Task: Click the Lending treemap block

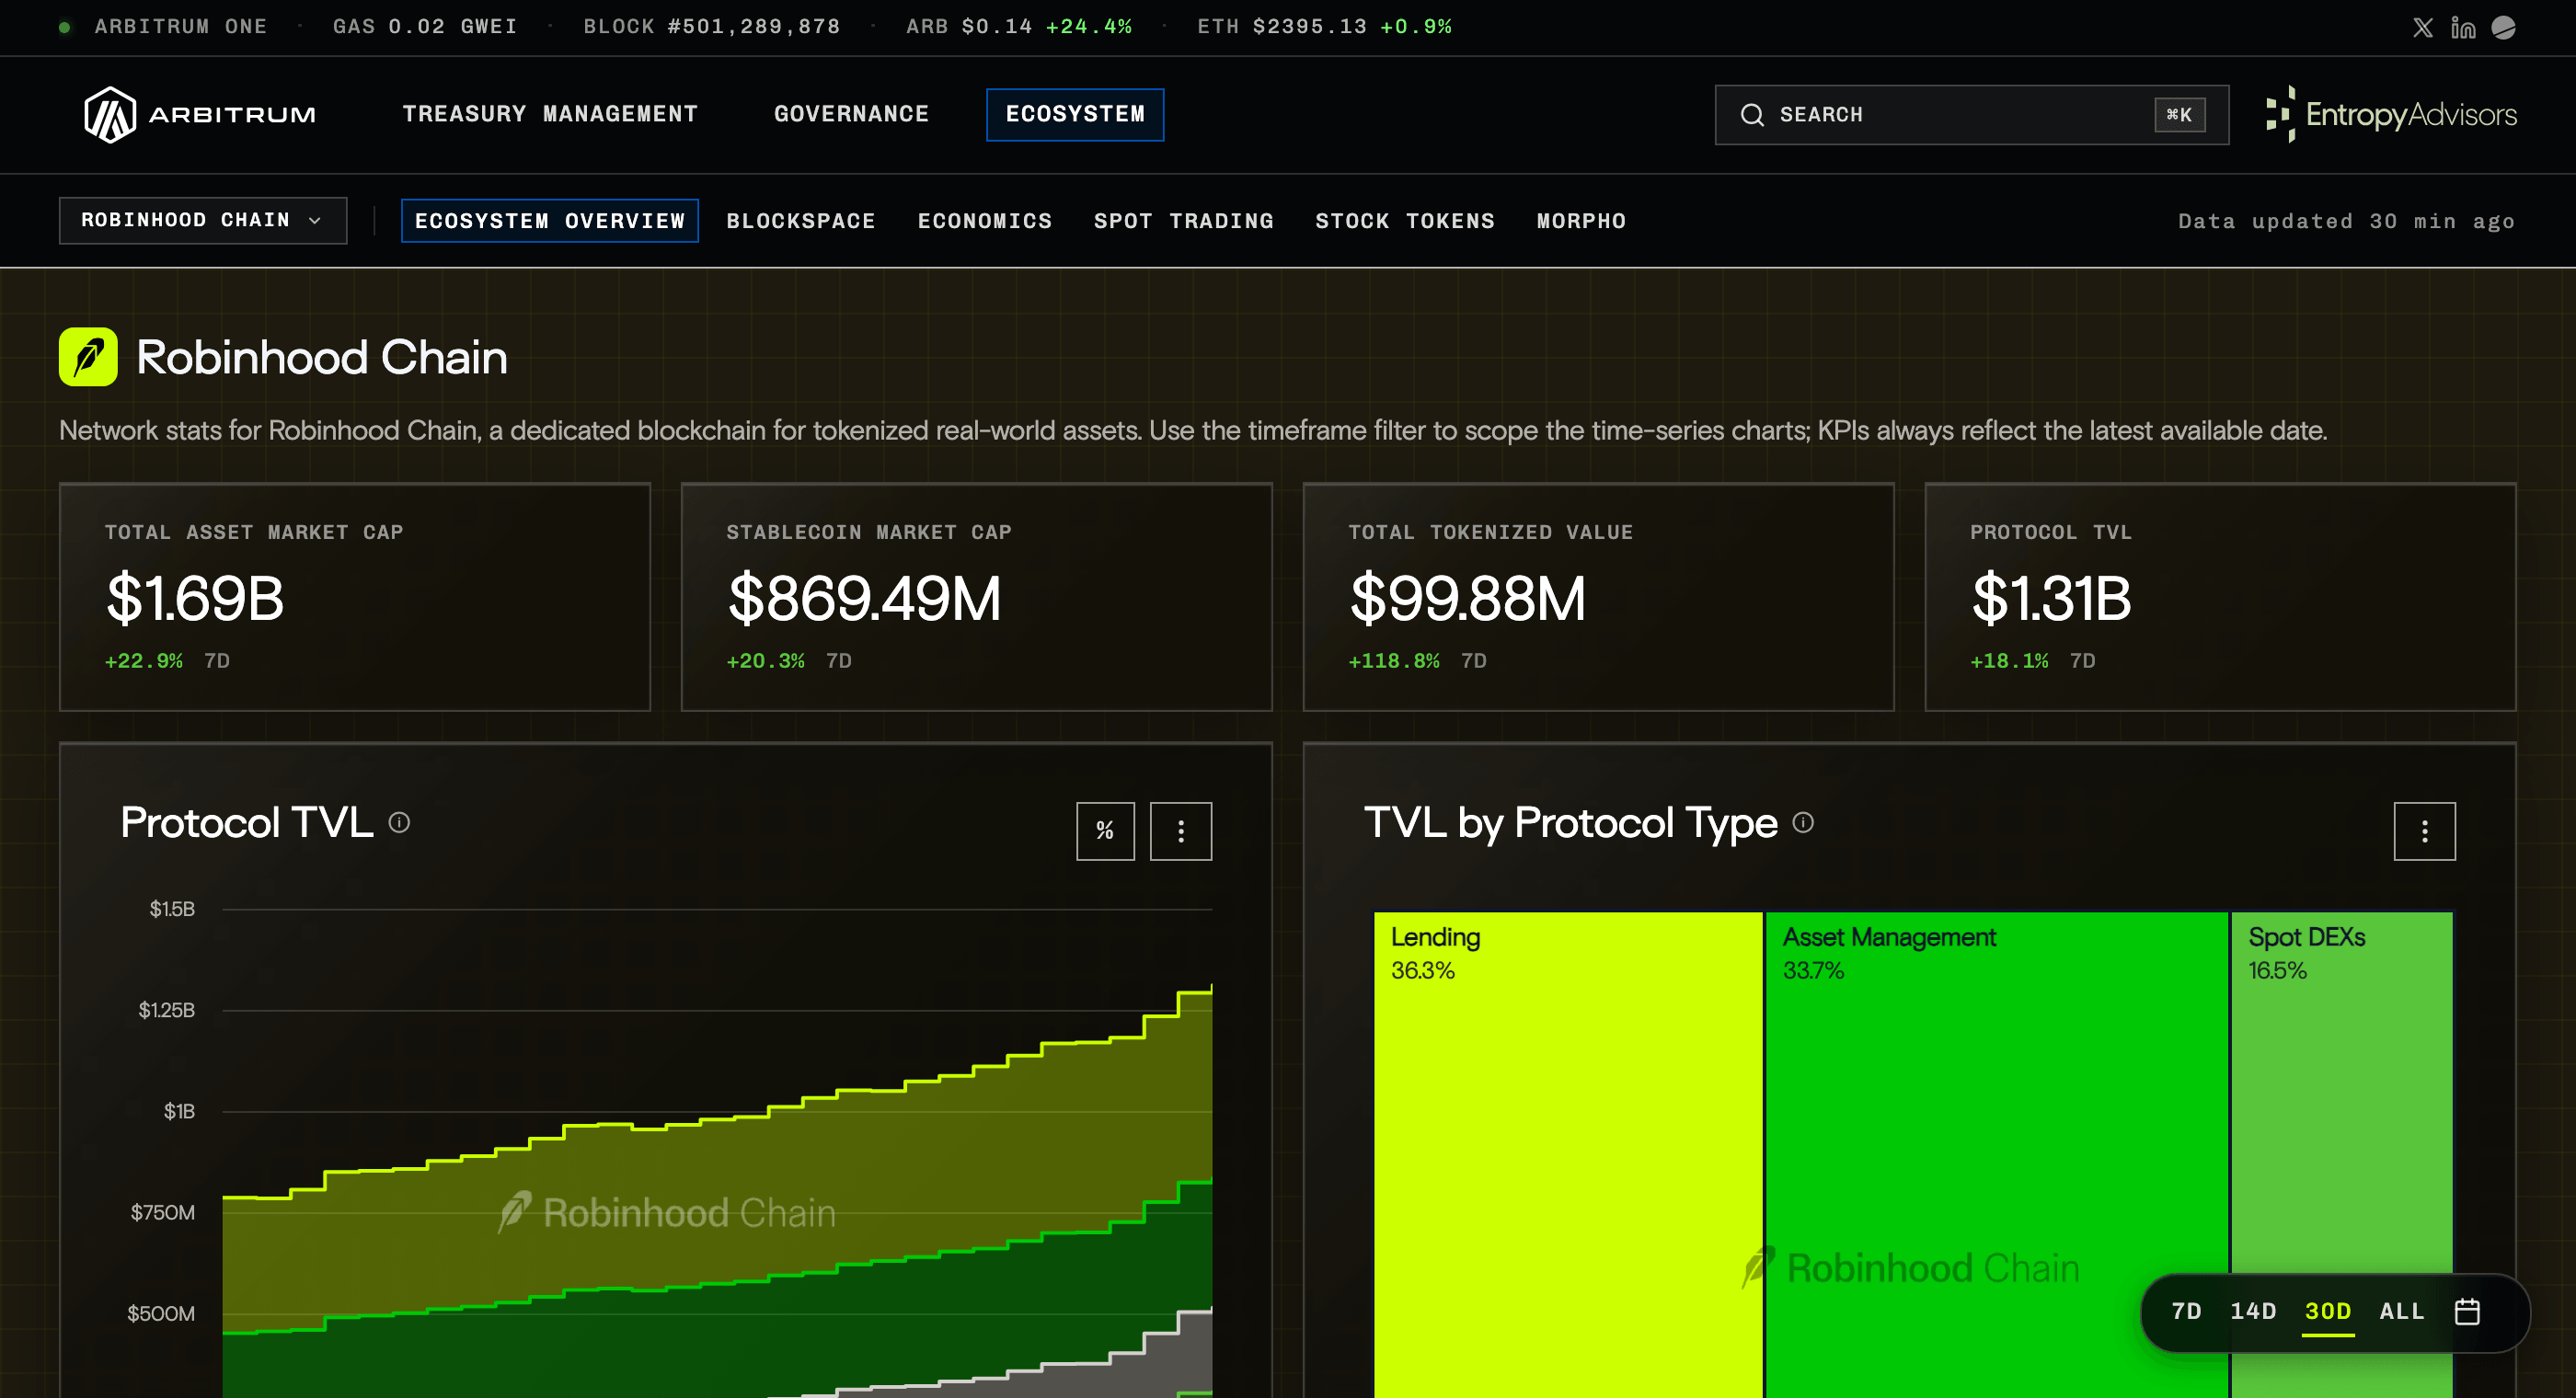Action: [x=1567, y=1154]
